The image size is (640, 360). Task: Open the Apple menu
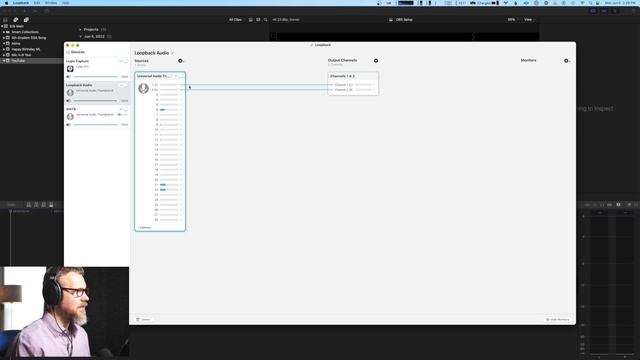coord(6,3)
